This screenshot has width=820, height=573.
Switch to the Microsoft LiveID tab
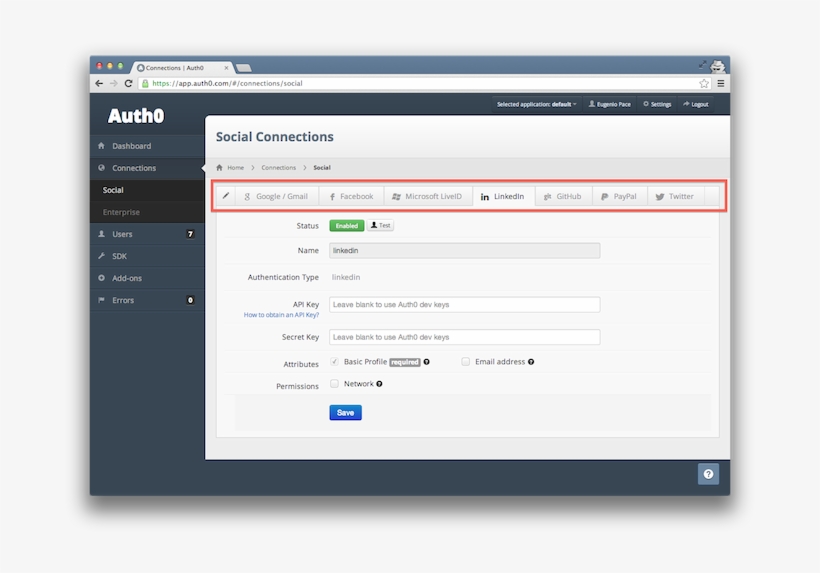pos(428,197)
